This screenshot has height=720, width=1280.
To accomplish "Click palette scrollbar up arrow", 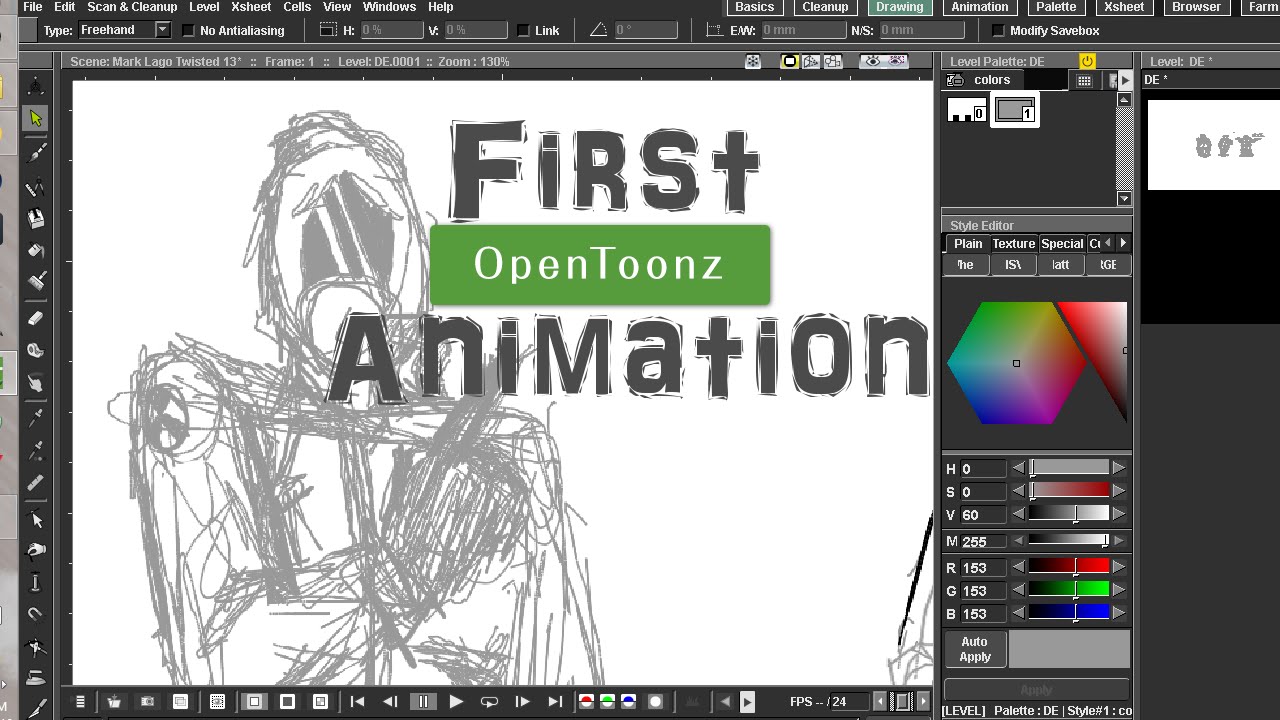I will click(x=1125, y=100).
